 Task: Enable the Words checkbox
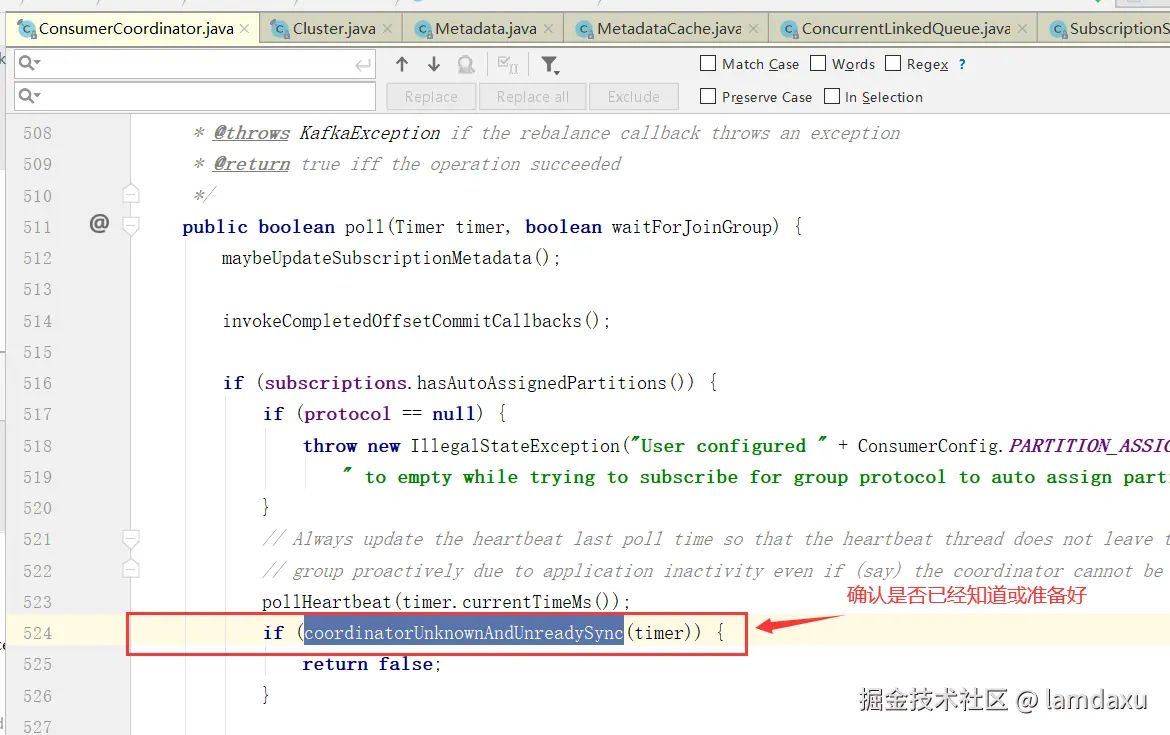click(x=818, y=63)
